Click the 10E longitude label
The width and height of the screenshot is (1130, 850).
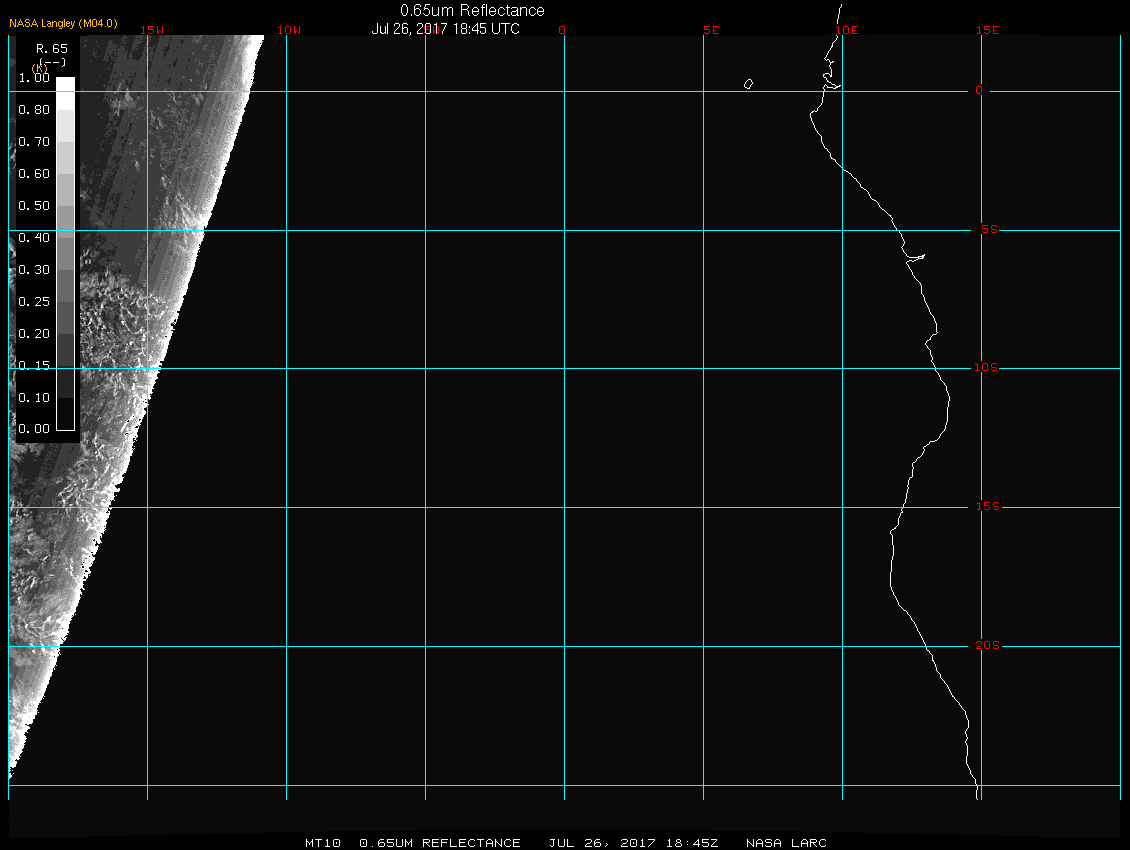[x=846, y=30]
